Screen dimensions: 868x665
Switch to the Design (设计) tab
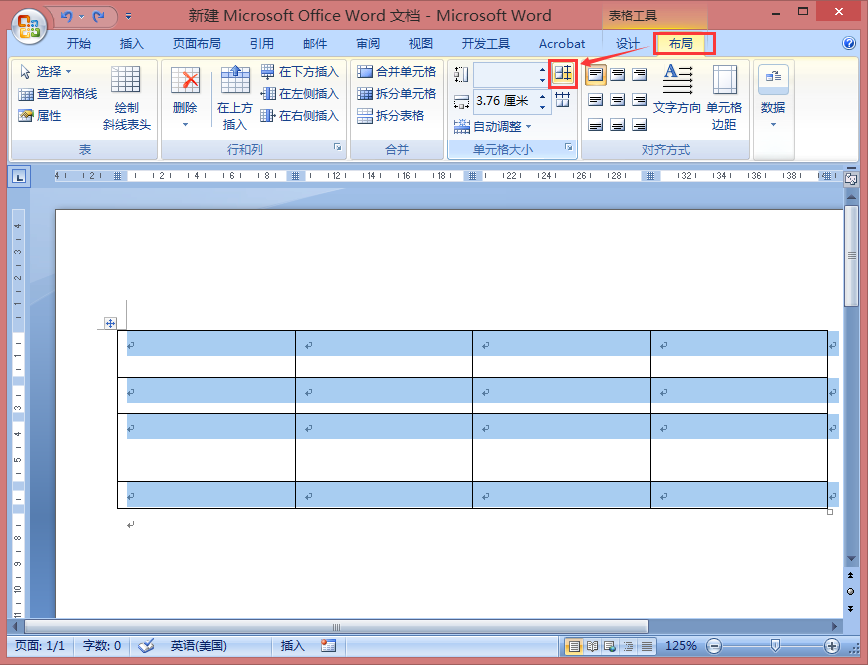628,44
